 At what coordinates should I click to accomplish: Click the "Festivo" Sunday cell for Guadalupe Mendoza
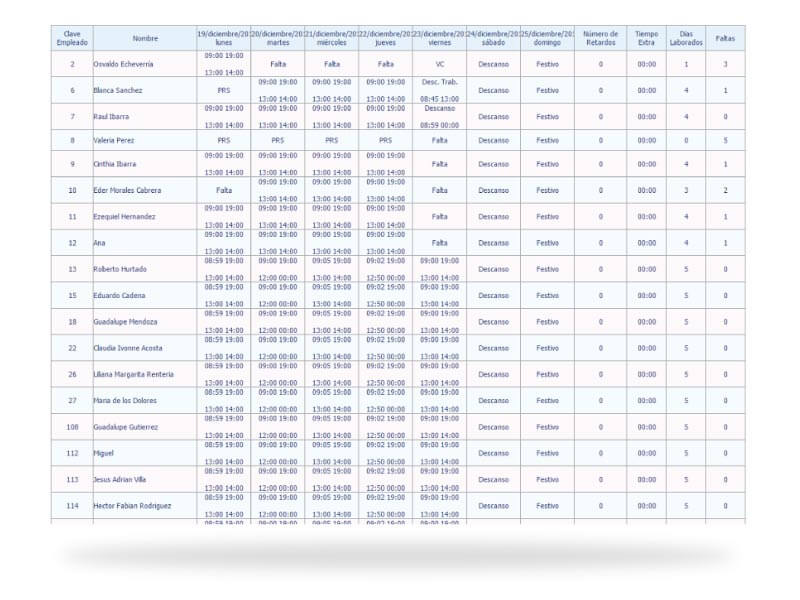[x=547, y=322]
